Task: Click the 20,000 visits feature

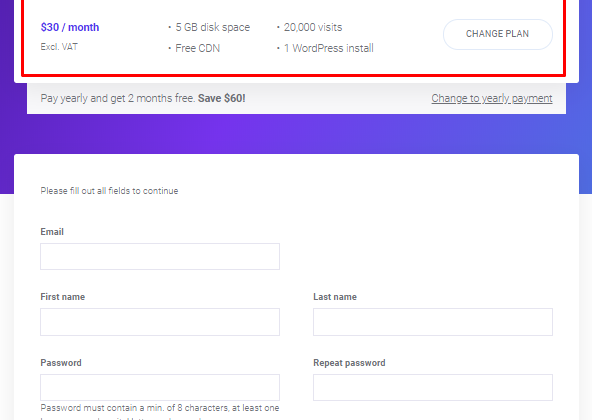Action: [x=313, y=27]
